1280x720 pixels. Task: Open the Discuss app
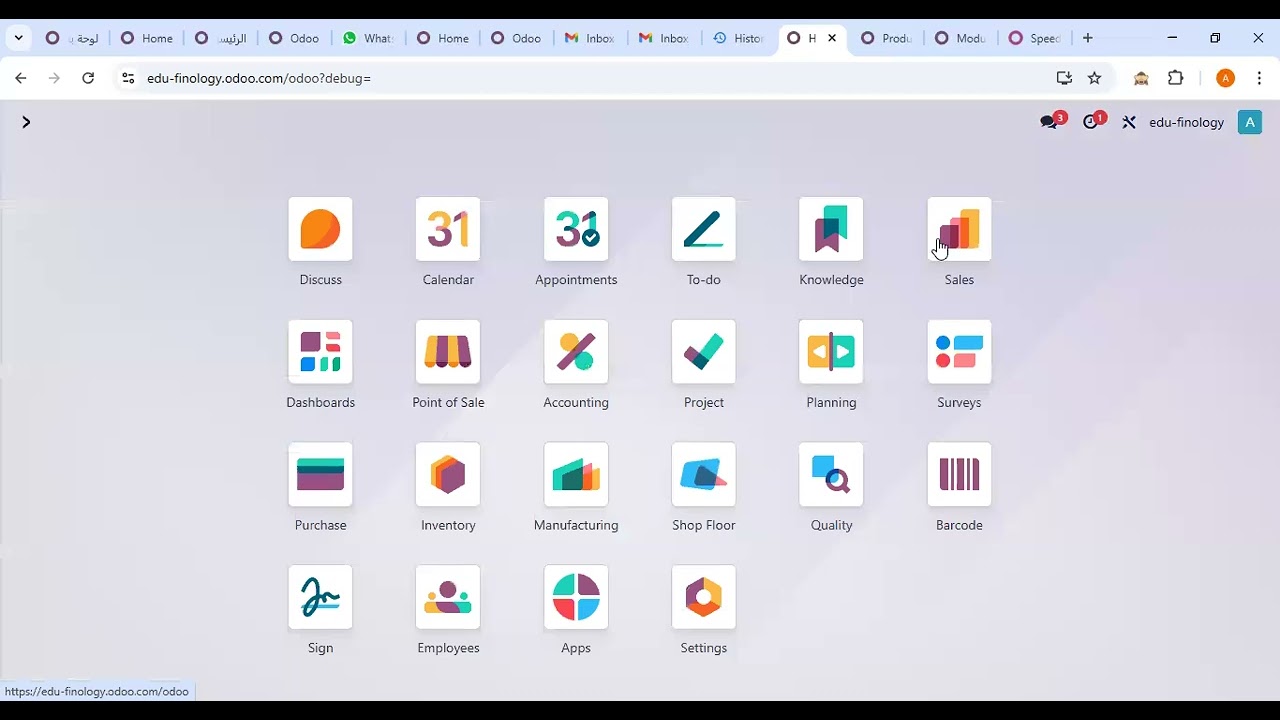pyautogui.click(x=320, y=230)
